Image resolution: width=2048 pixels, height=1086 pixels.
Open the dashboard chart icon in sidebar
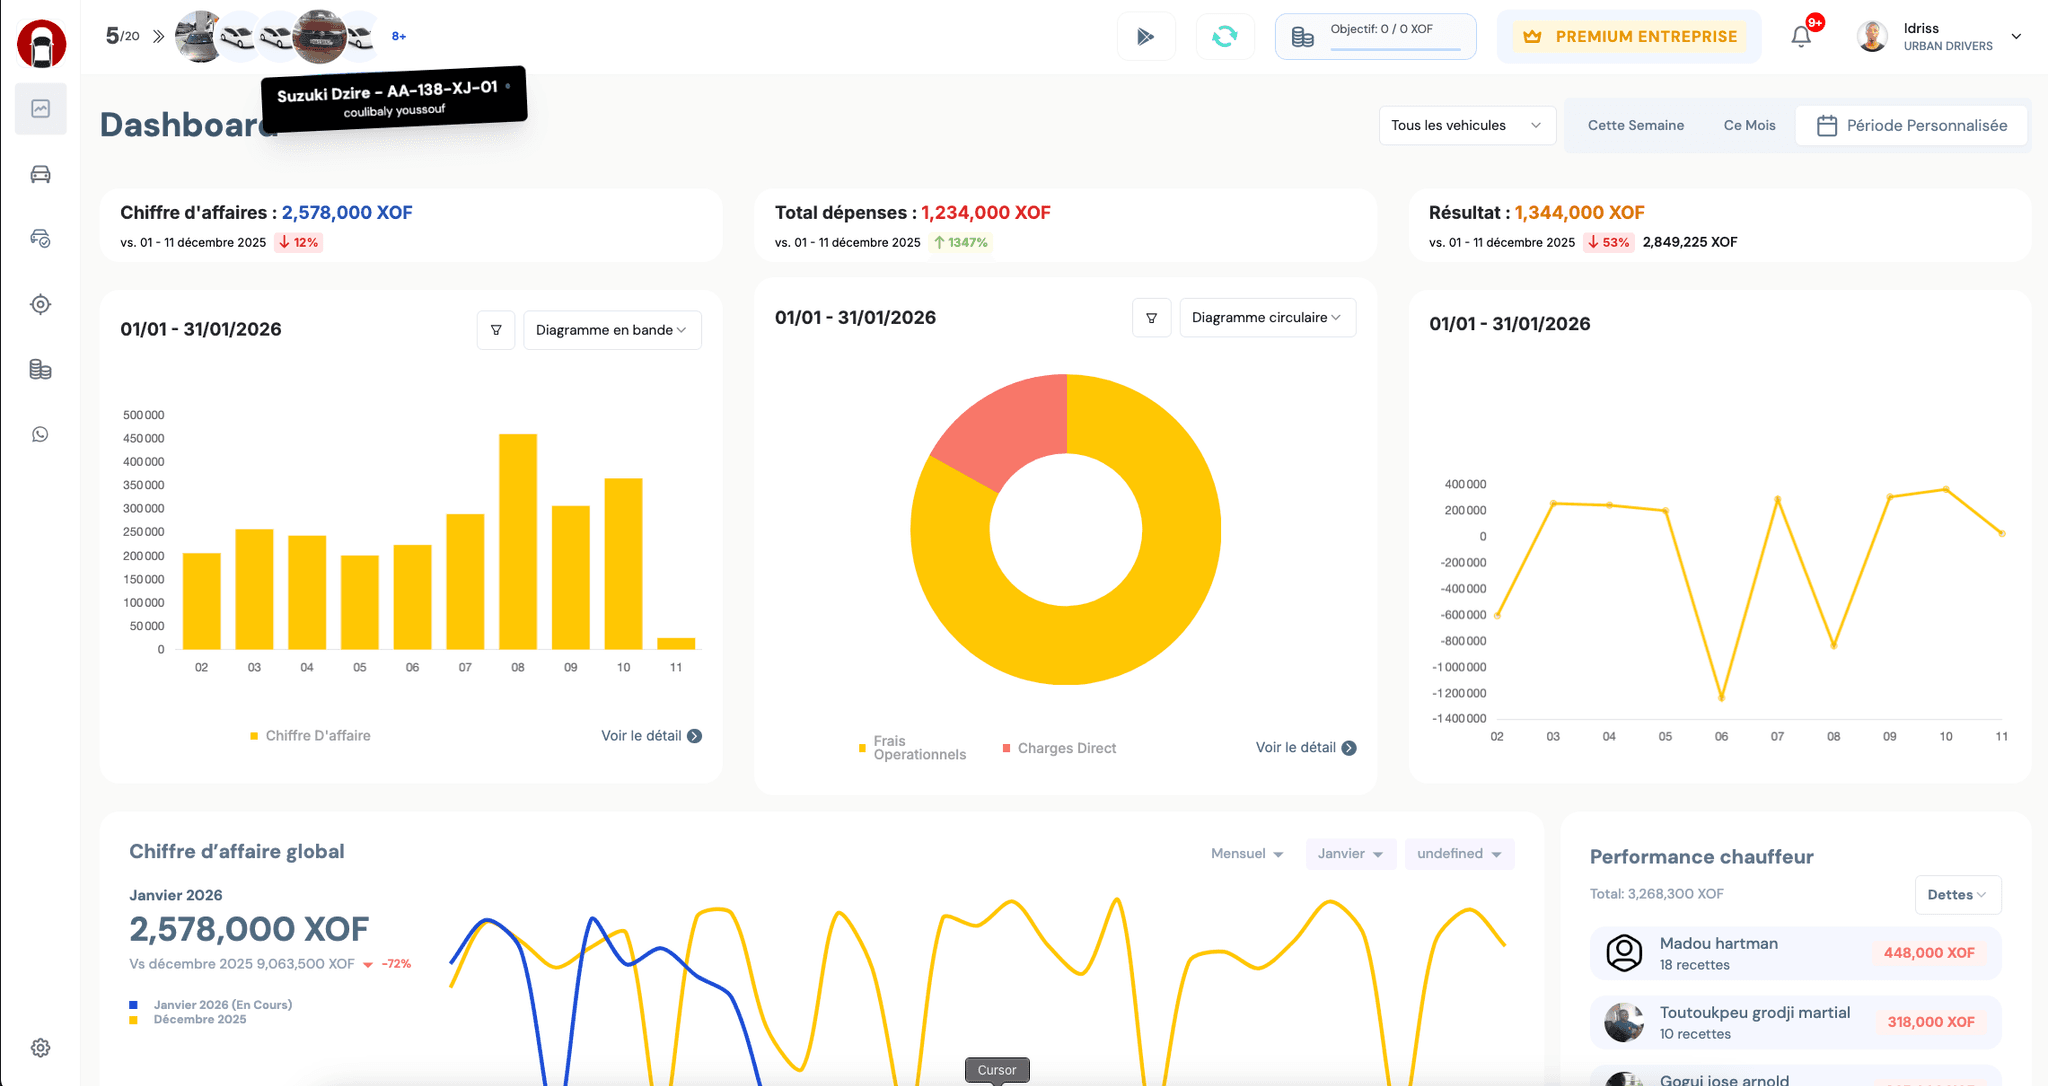point(41,109)
